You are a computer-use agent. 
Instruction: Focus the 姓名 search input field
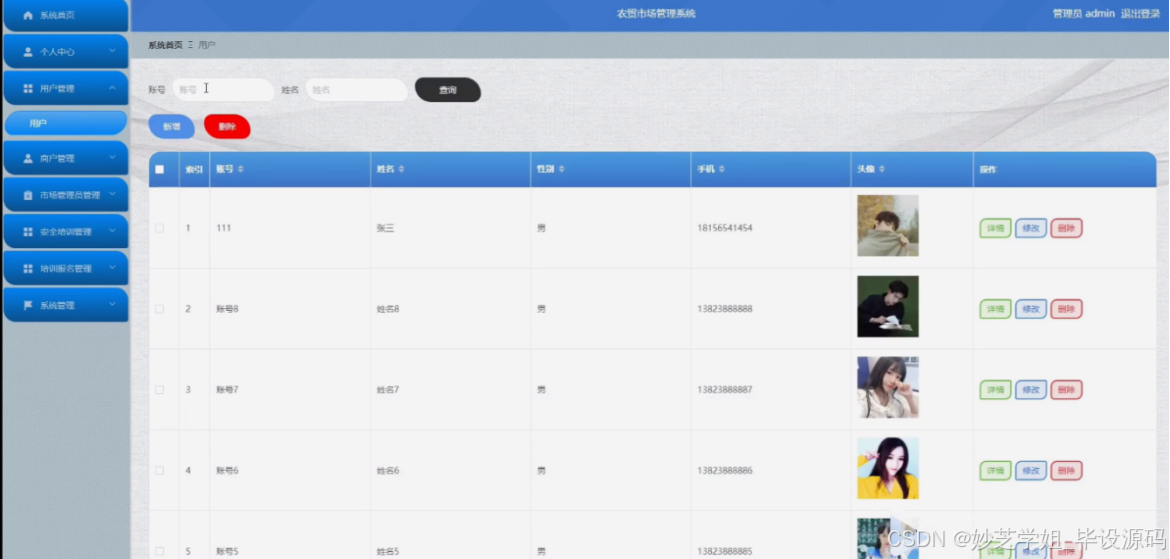coord(357,90)
